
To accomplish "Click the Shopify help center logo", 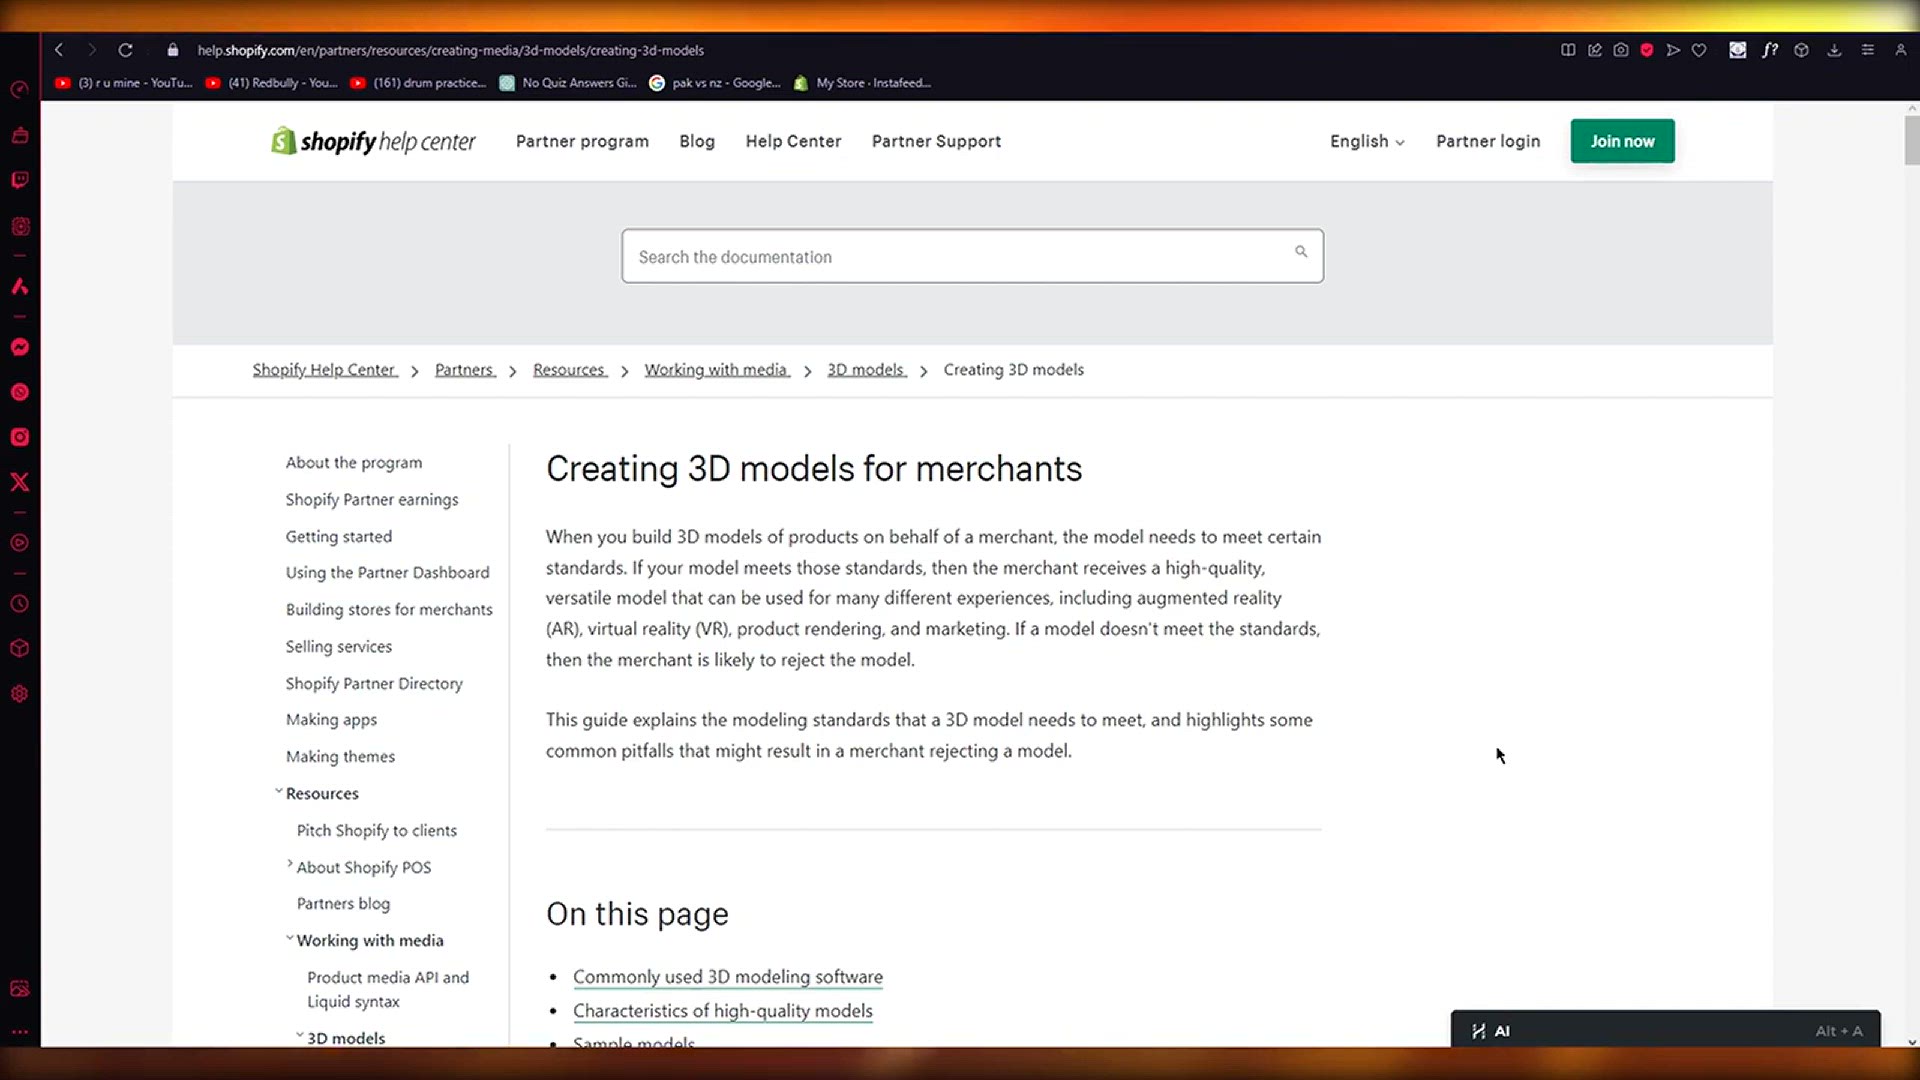I will pyautogui.click(x=374, y=141).
